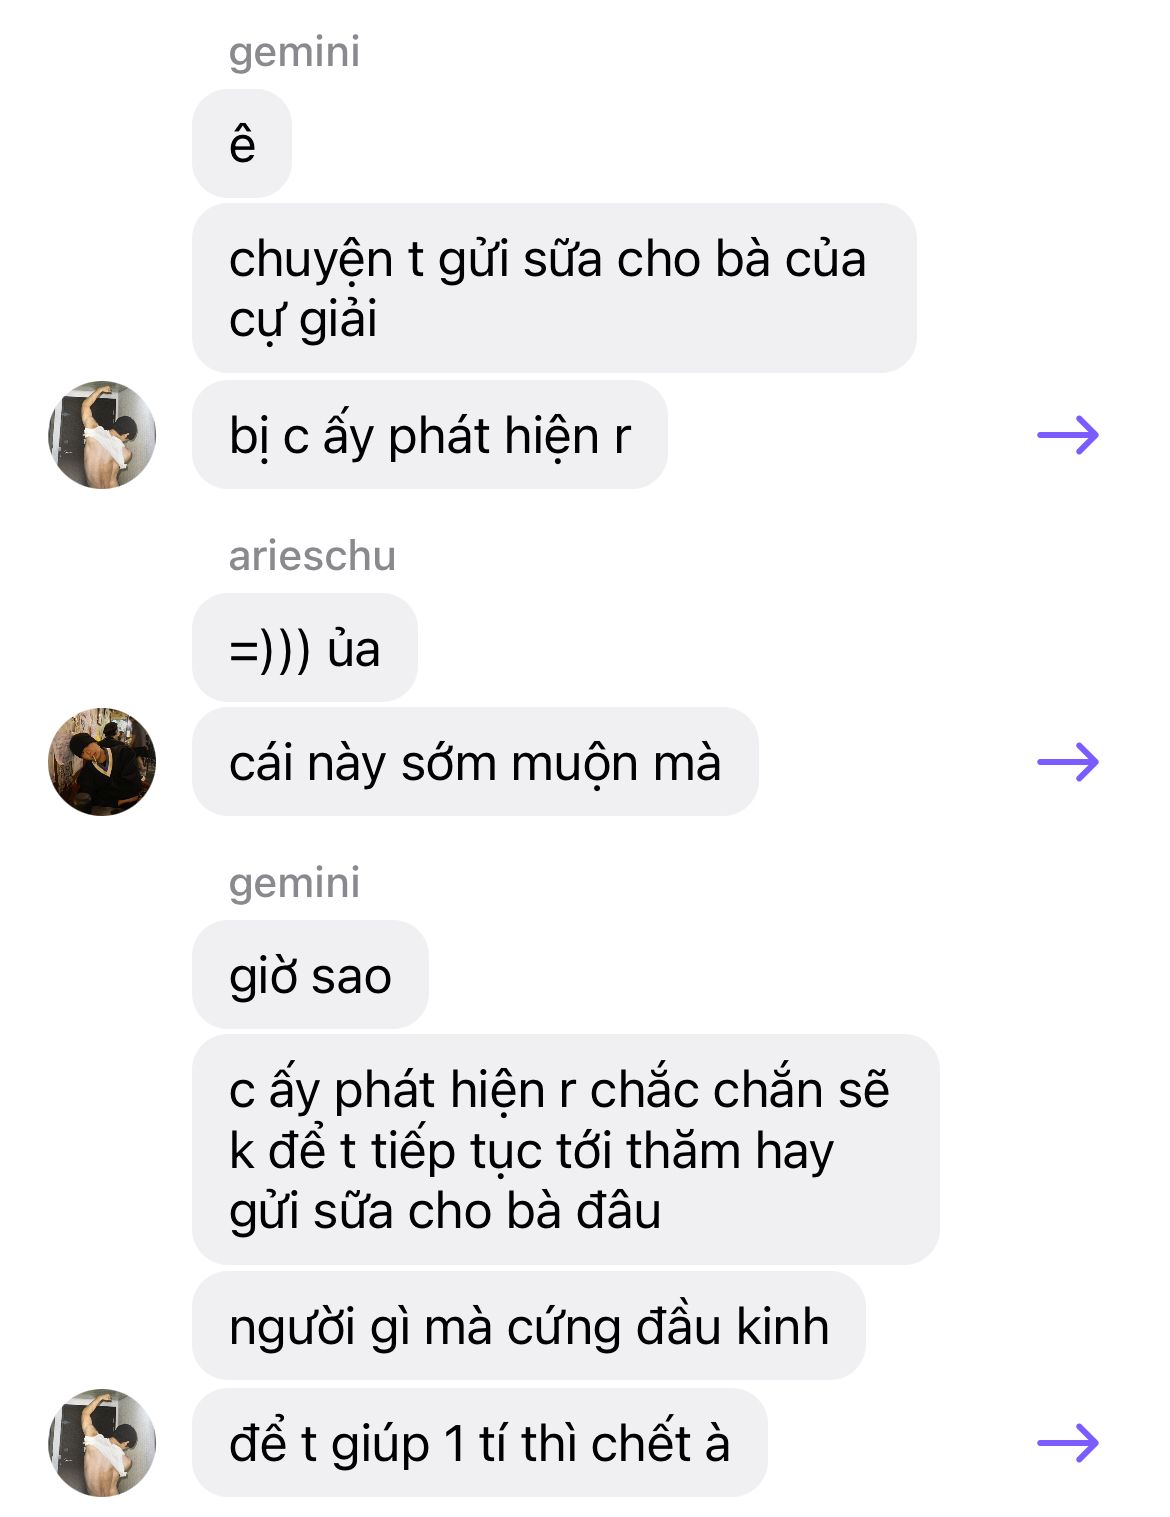
Task: Open gemini's avatar next to 'bị c ấy phát hiện r'
Action: click(x=102, y=435)
